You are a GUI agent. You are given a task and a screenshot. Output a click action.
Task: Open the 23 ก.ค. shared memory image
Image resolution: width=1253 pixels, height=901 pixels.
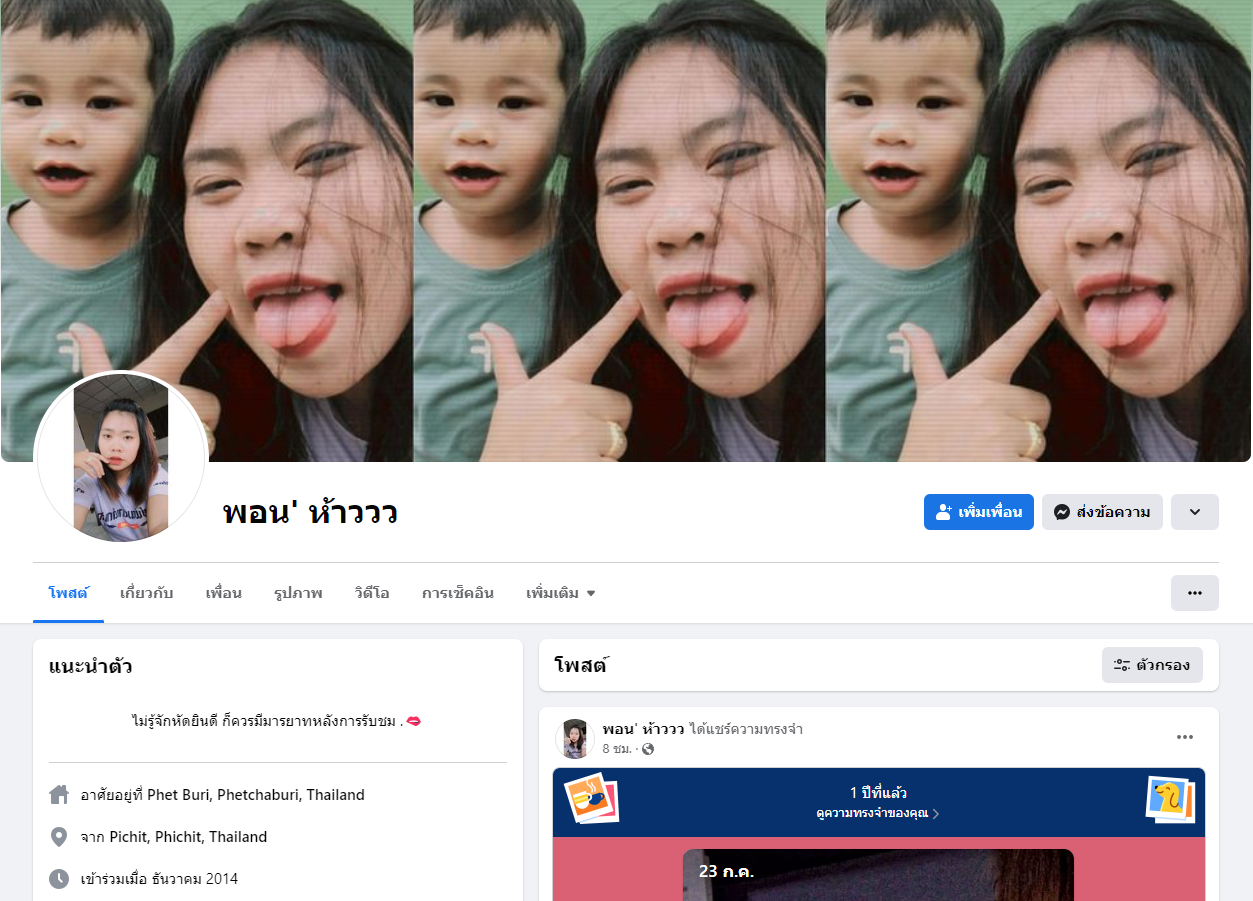pos(878,875)
